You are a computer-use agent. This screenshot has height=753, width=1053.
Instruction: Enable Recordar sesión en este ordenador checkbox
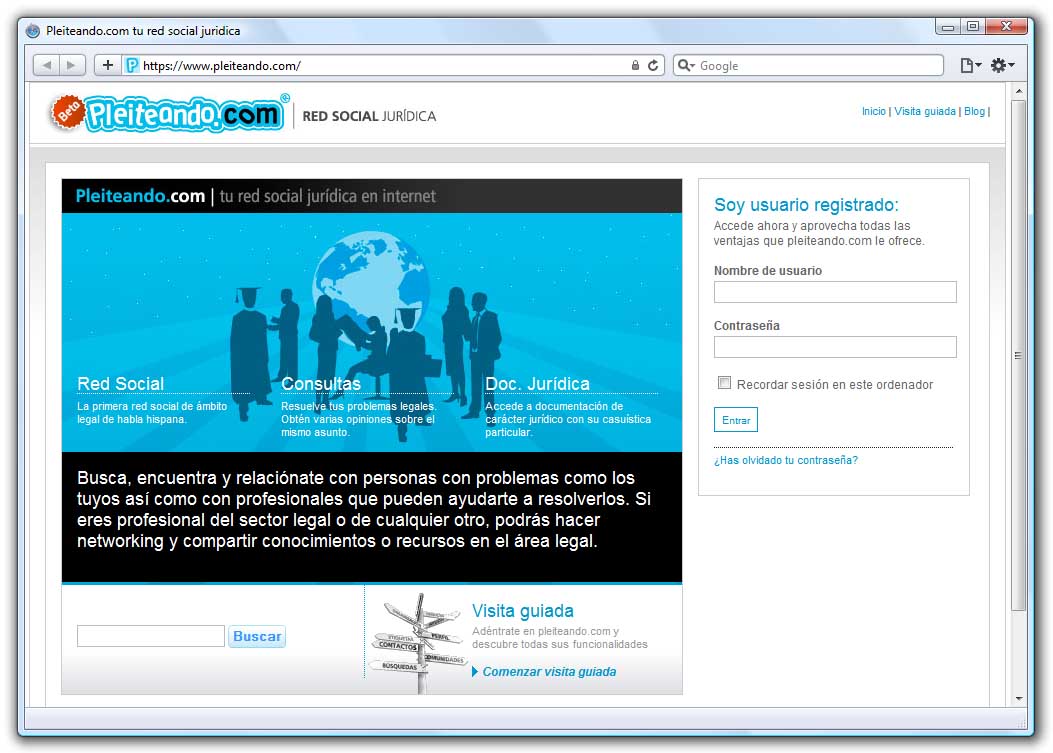pyautogui.click(x=724, y=383)
